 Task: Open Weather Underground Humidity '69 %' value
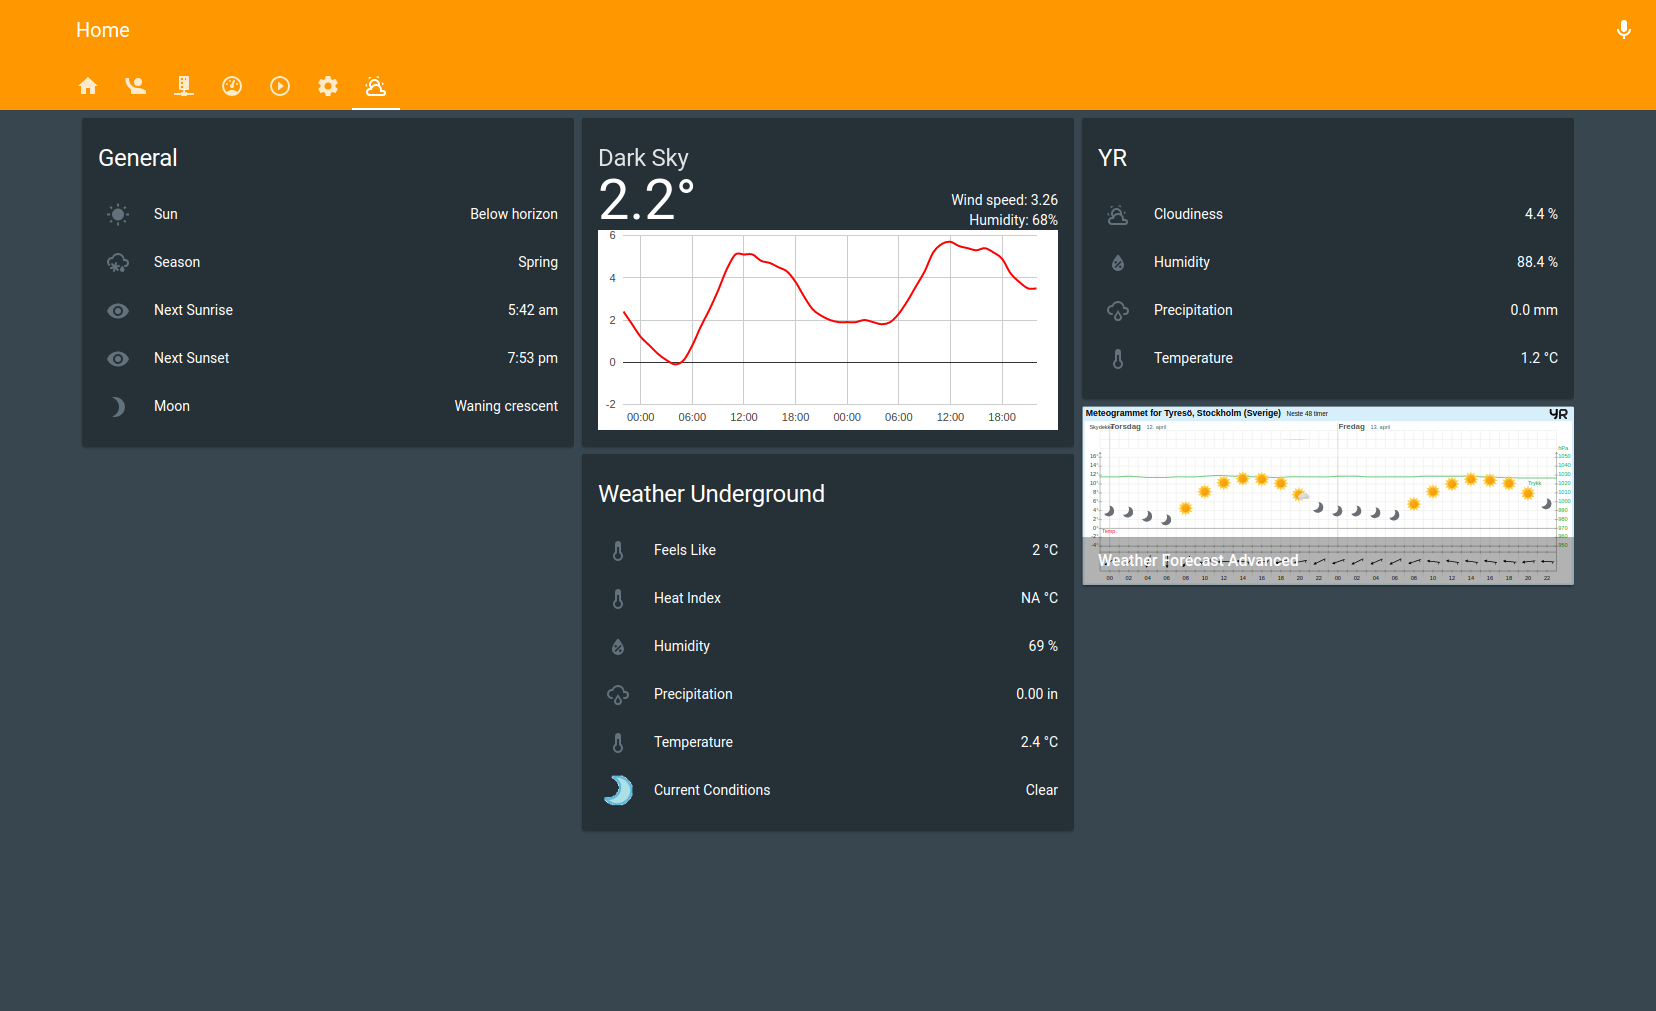[x=1043, y=646]
